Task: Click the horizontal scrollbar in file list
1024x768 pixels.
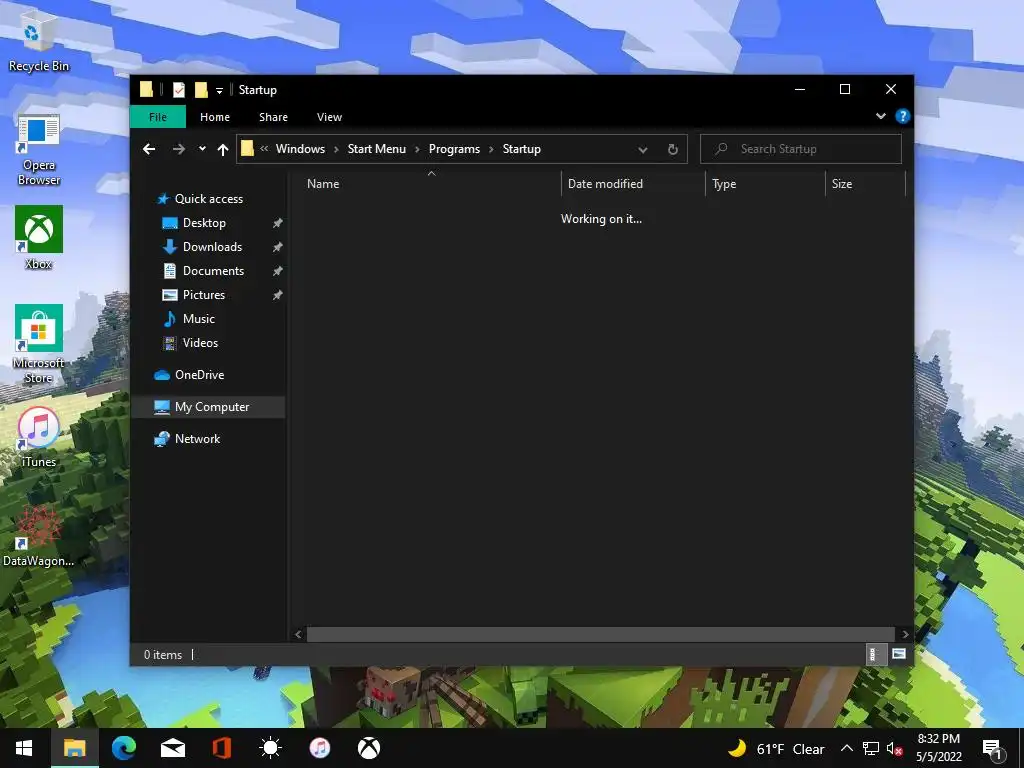Action: (x=600, y=633)
